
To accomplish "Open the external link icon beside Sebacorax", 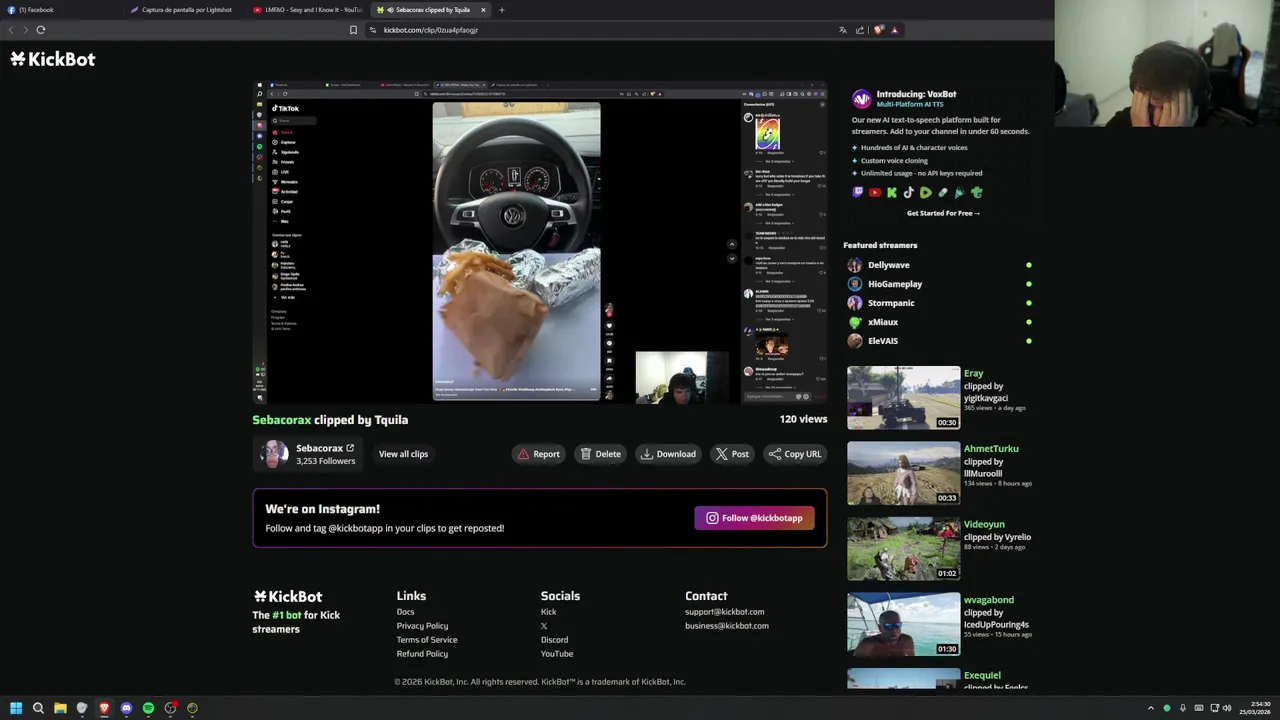I will 350,448.
